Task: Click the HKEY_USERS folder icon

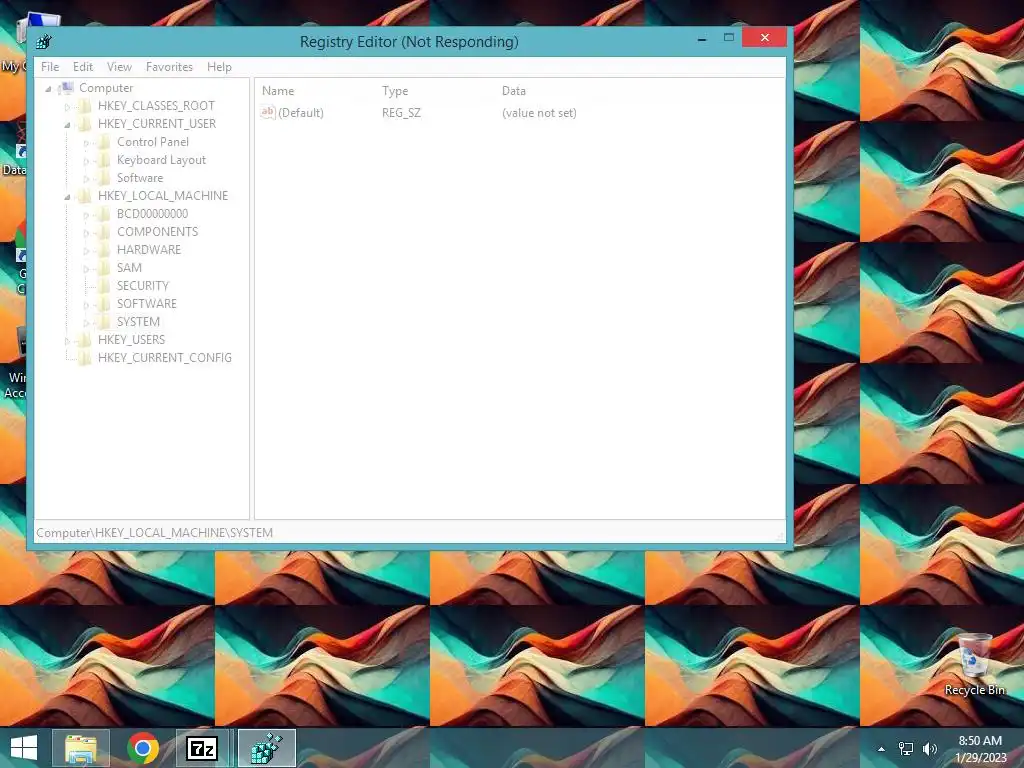Action: pos(84,340)
